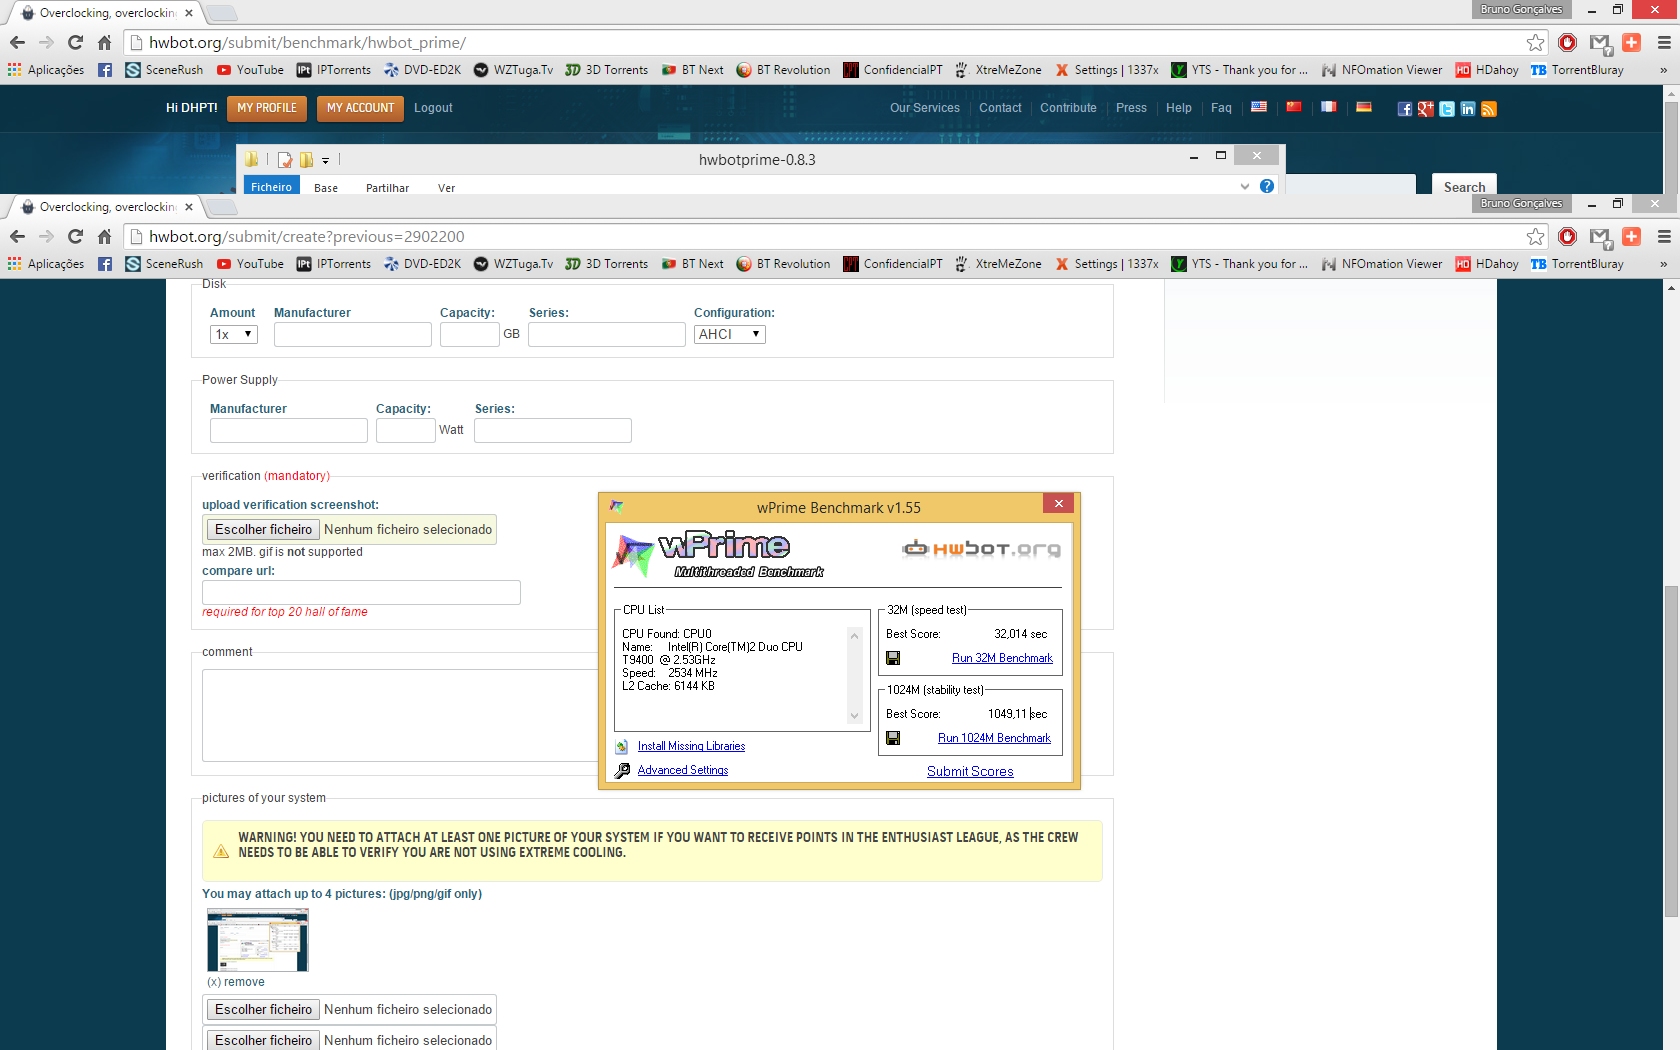This screenshot has width=1680, height=1050.
Task: Open the LinkedIn social icon
Action: 1468,109
